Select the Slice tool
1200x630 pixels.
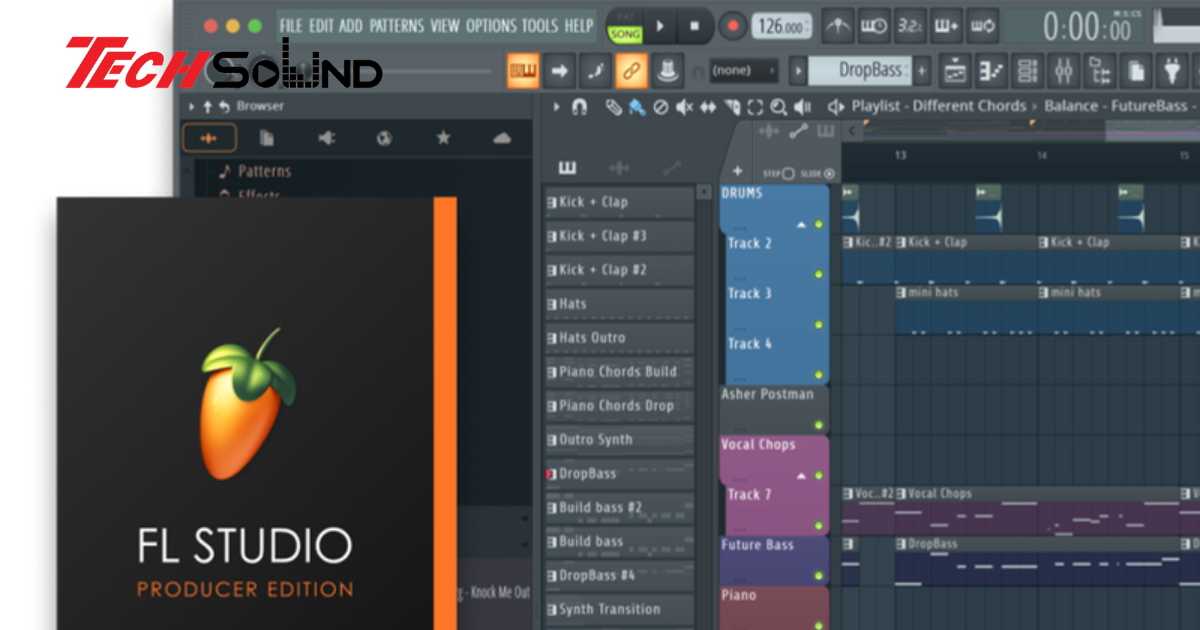coord(732,107)
